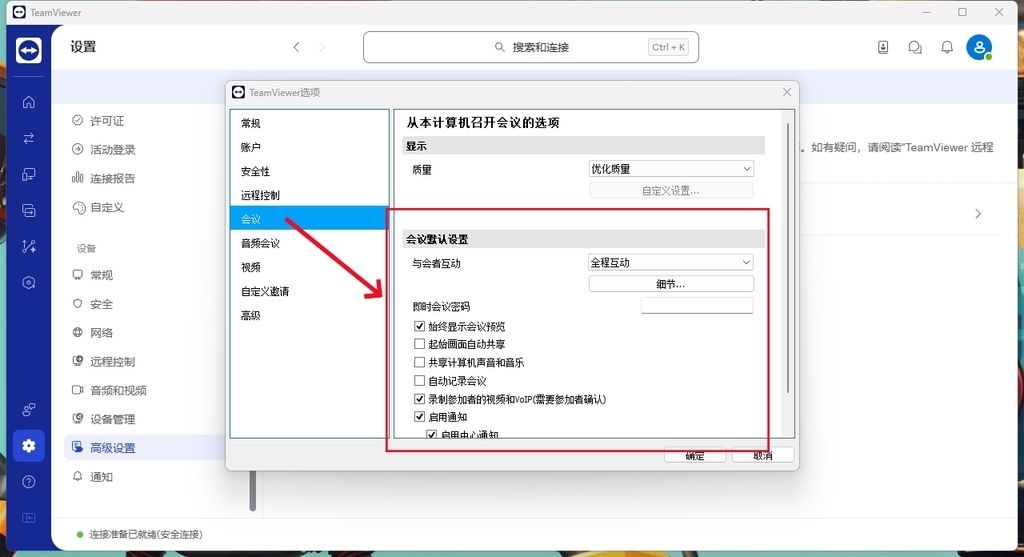This screenshot has height=557, width=1024.
Task: Toggle 启用通知 checkbox
Action: pos(419,416)
